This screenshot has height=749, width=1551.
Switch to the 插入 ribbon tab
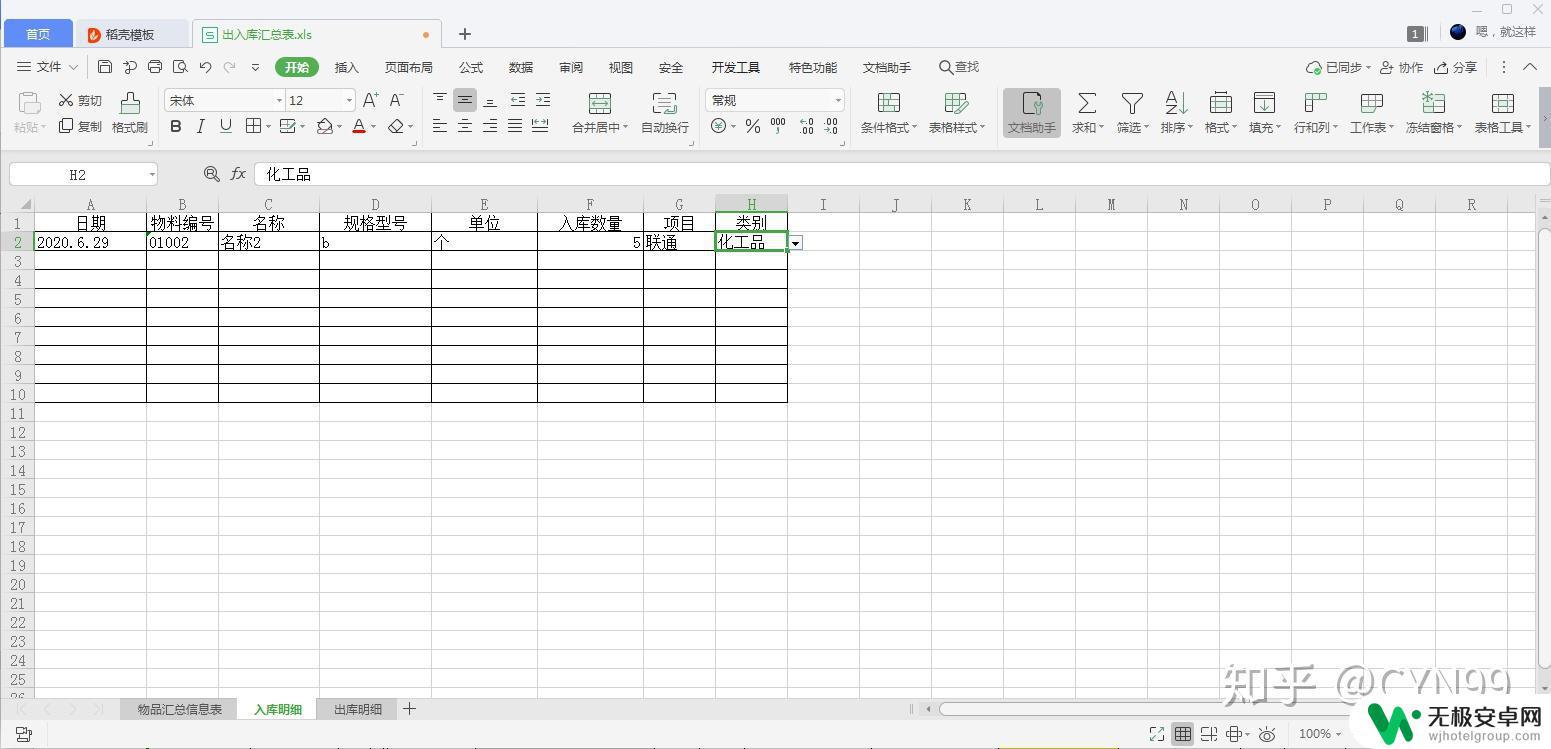tap(347, 67)
